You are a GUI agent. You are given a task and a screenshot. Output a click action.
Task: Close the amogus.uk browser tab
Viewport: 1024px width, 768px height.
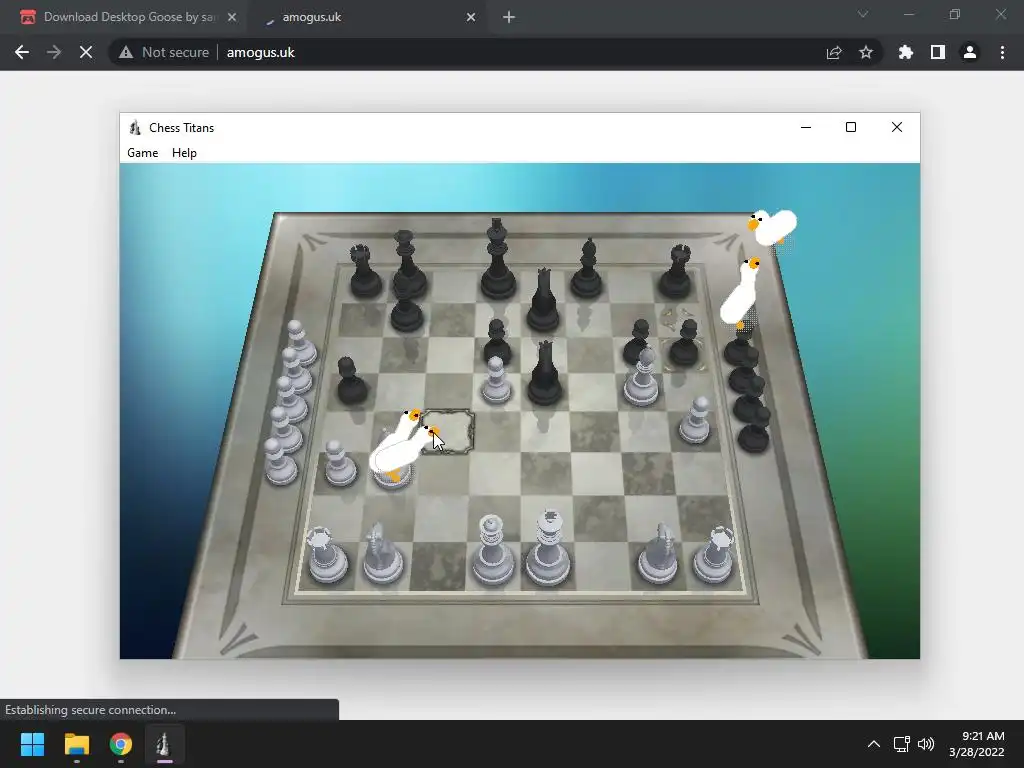pos(471,17)
